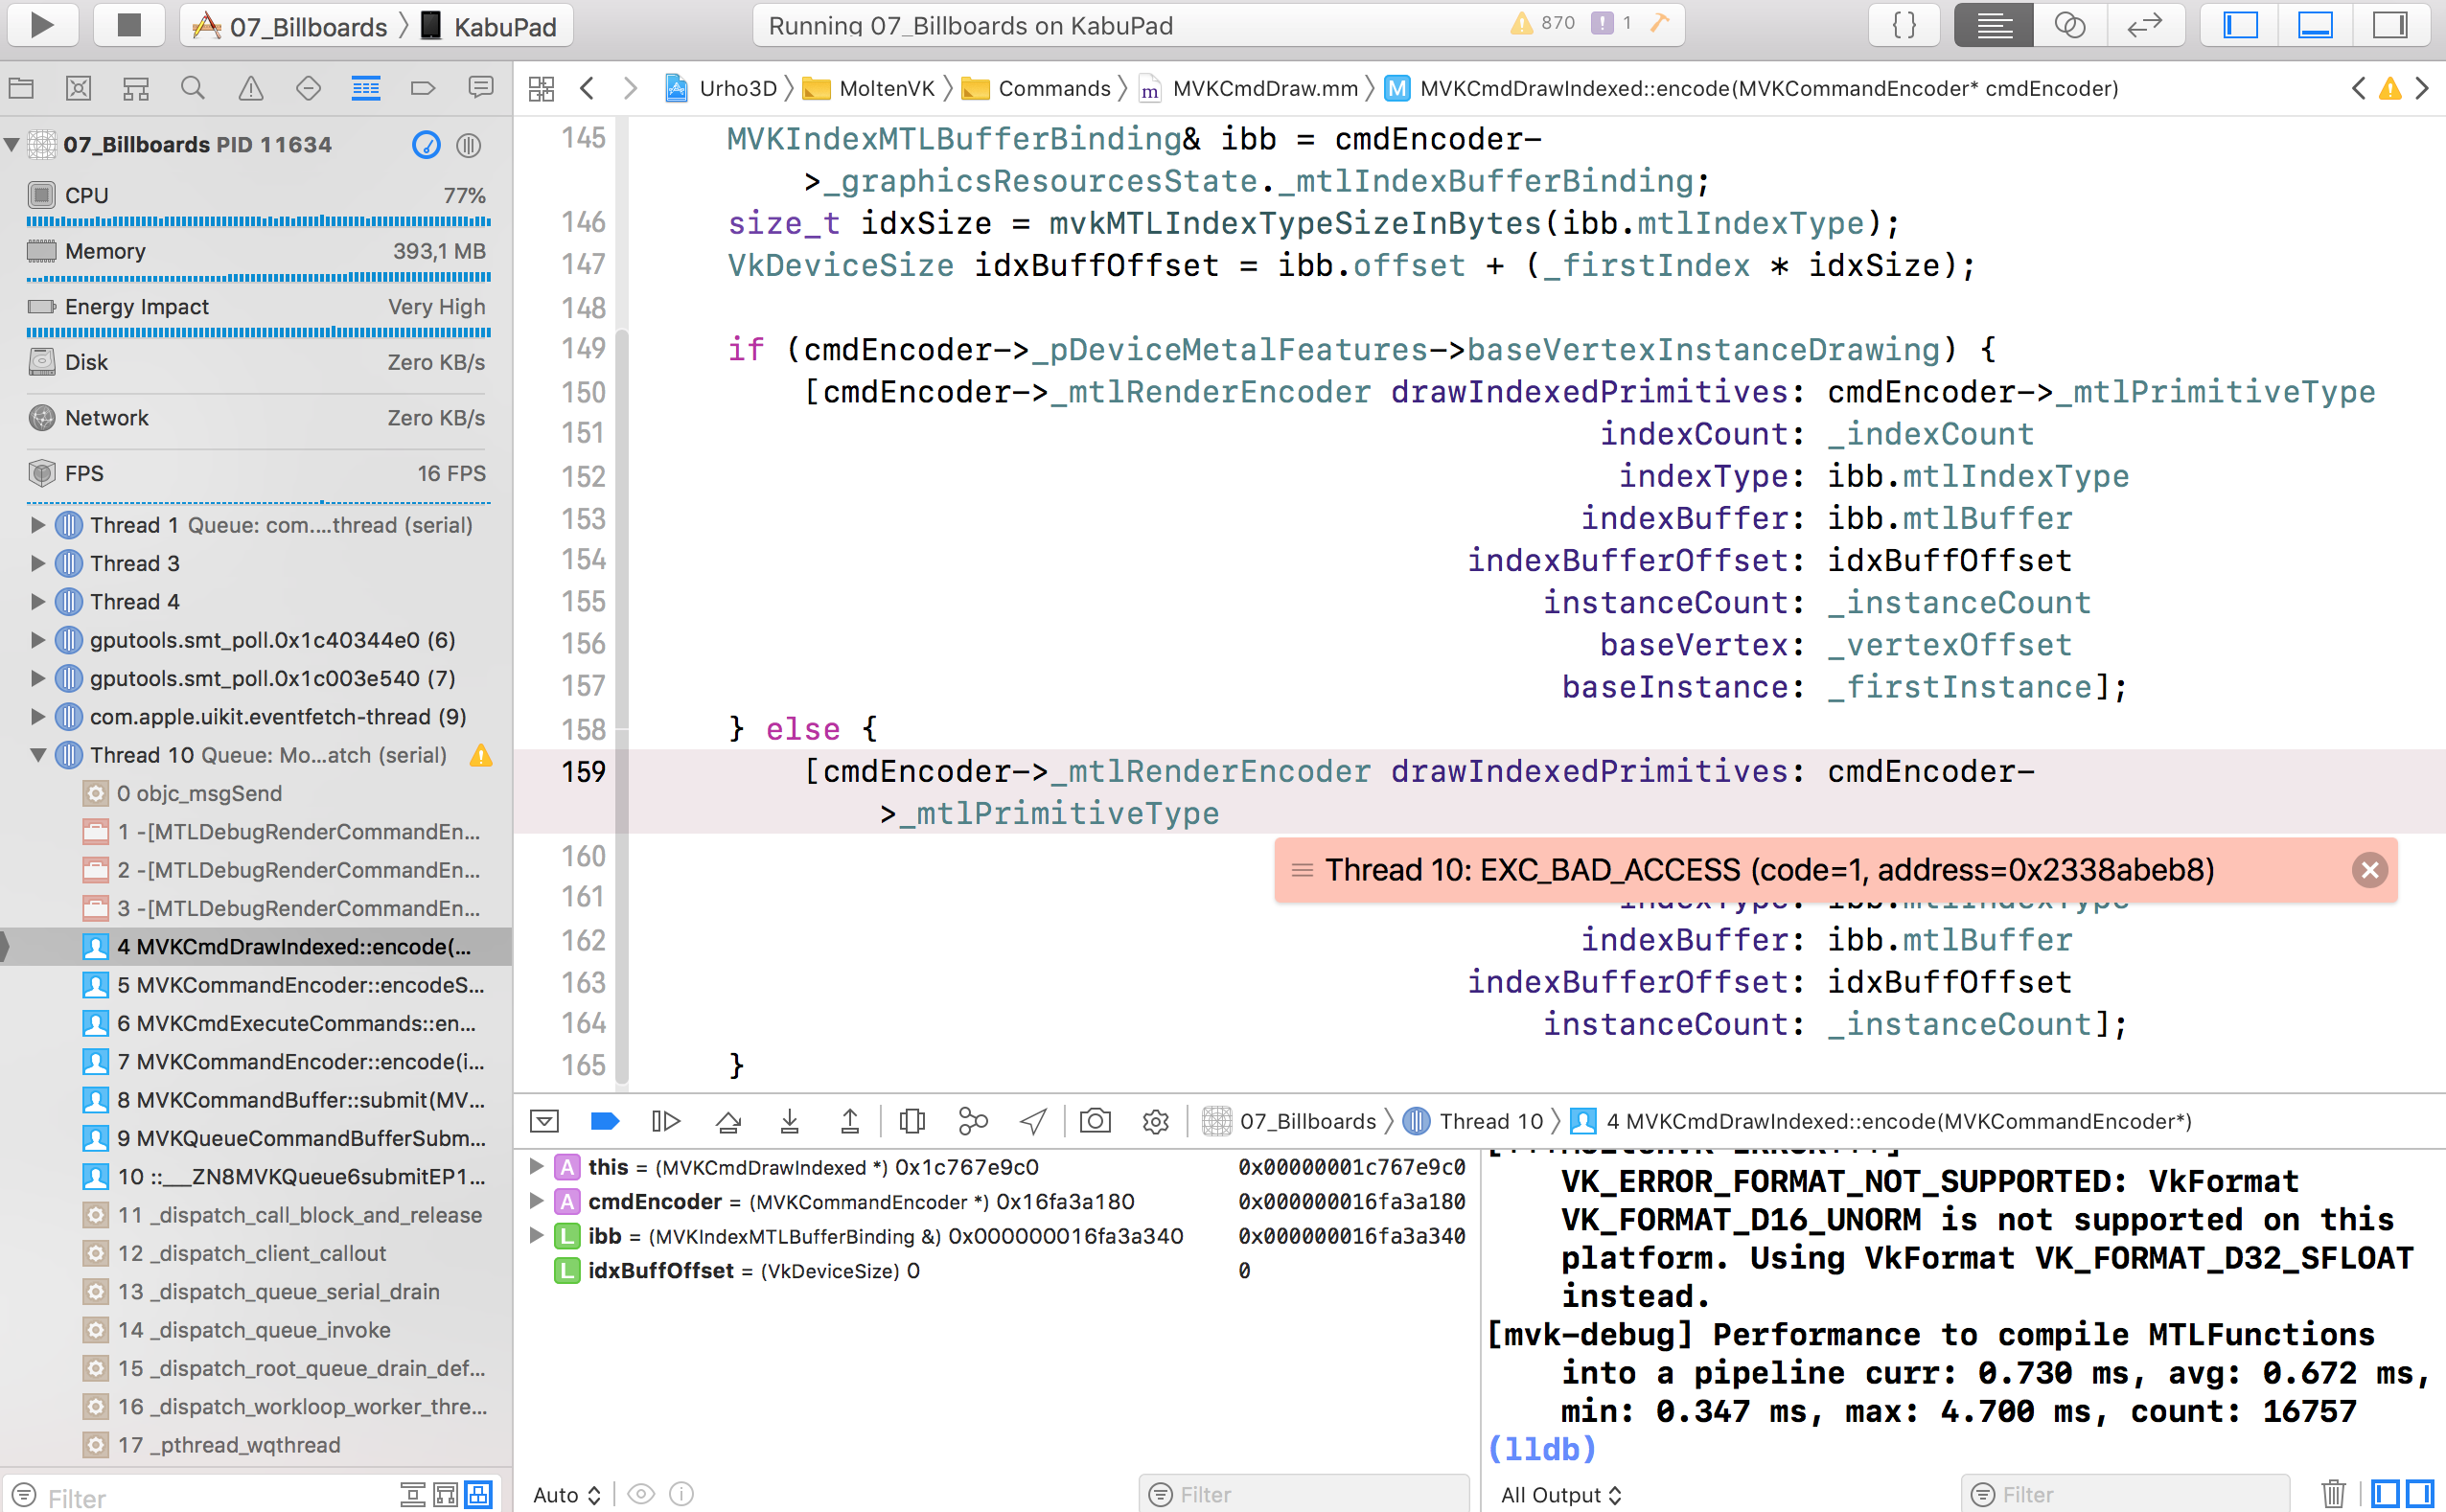Jump to next issue arrow
The width and height of the screenshot is (2446, 1512).
click(x=2422, y=88)
